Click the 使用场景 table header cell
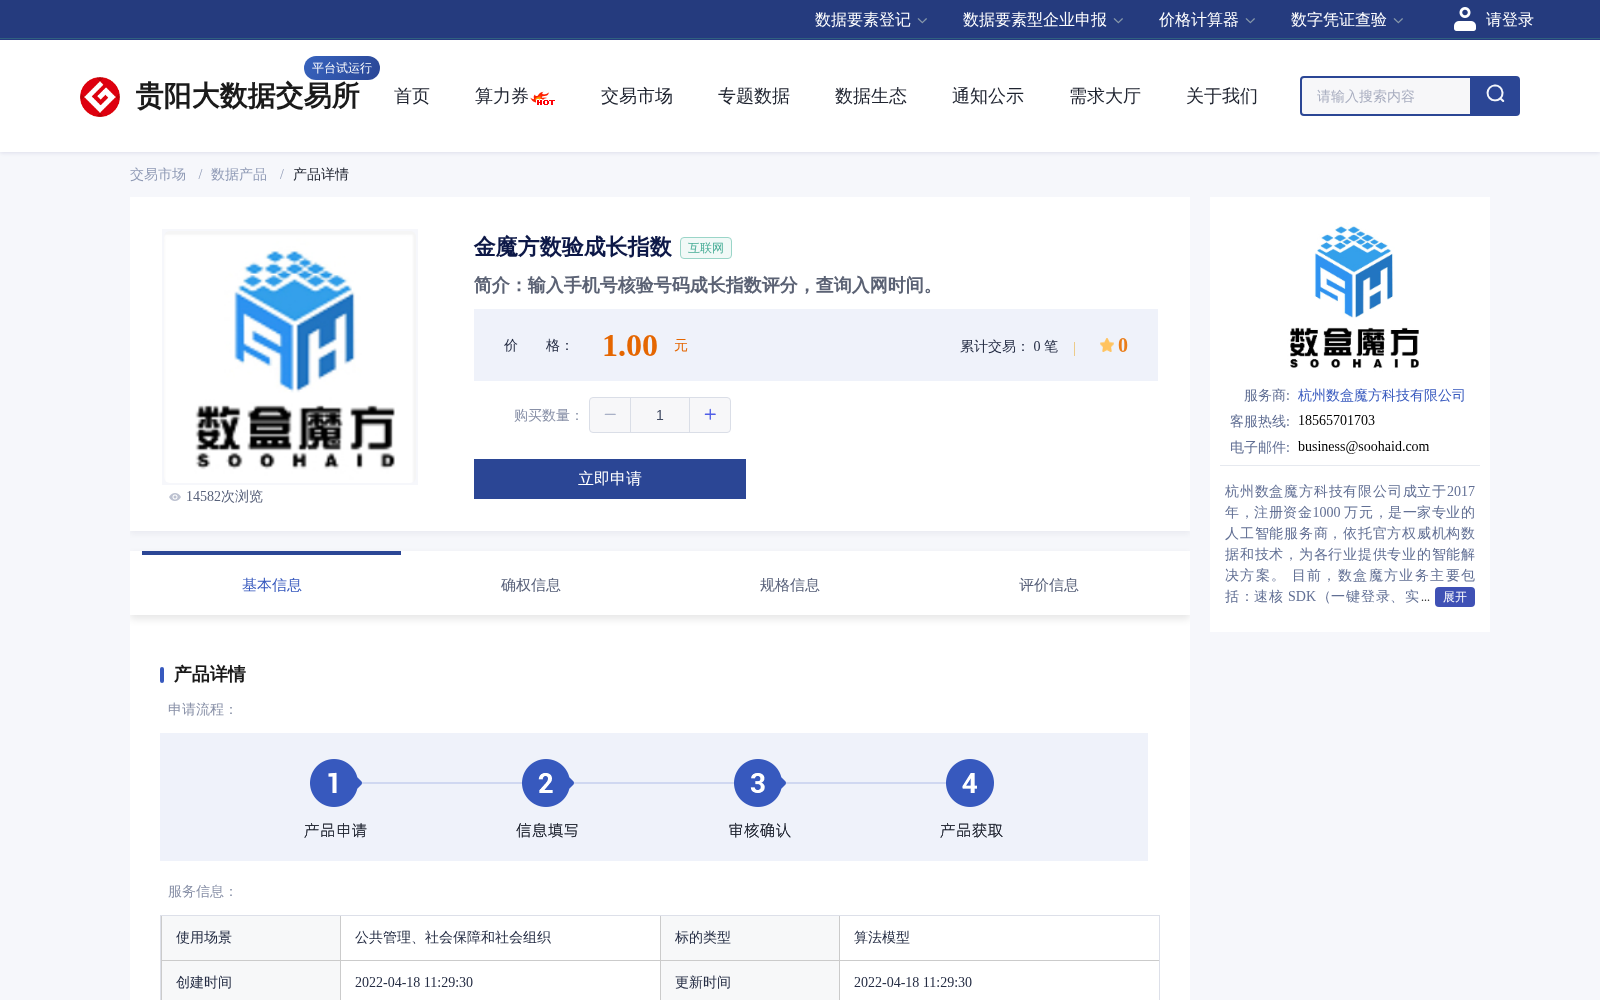This screenshot has width=1600, height=1000. (x=251, y=938)
